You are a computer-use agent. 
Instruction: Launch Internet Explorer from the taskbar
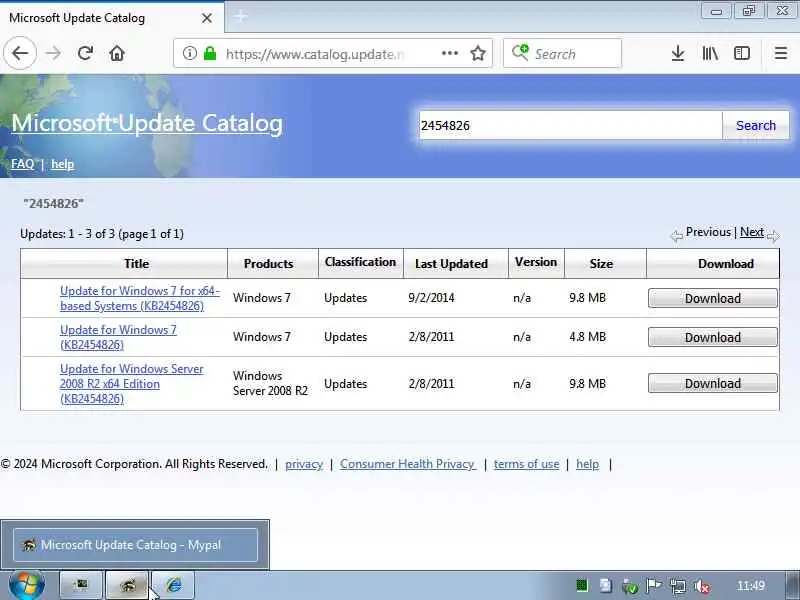point(173,585)
